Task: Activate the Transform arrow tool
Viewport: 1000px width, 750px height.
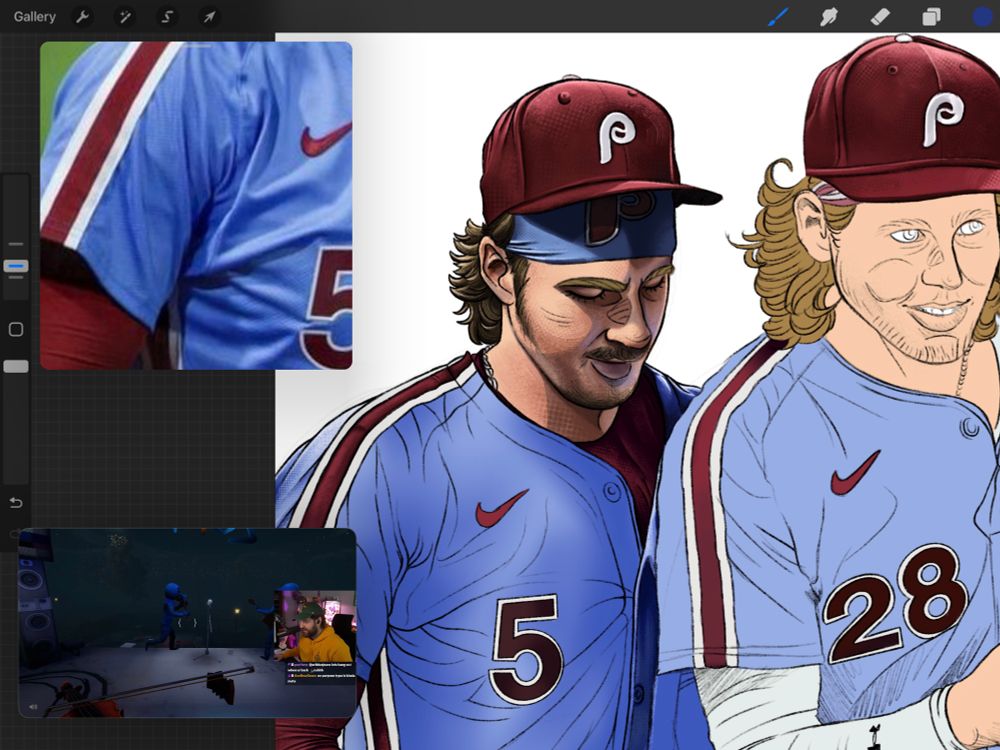Action: click(209, 17)
